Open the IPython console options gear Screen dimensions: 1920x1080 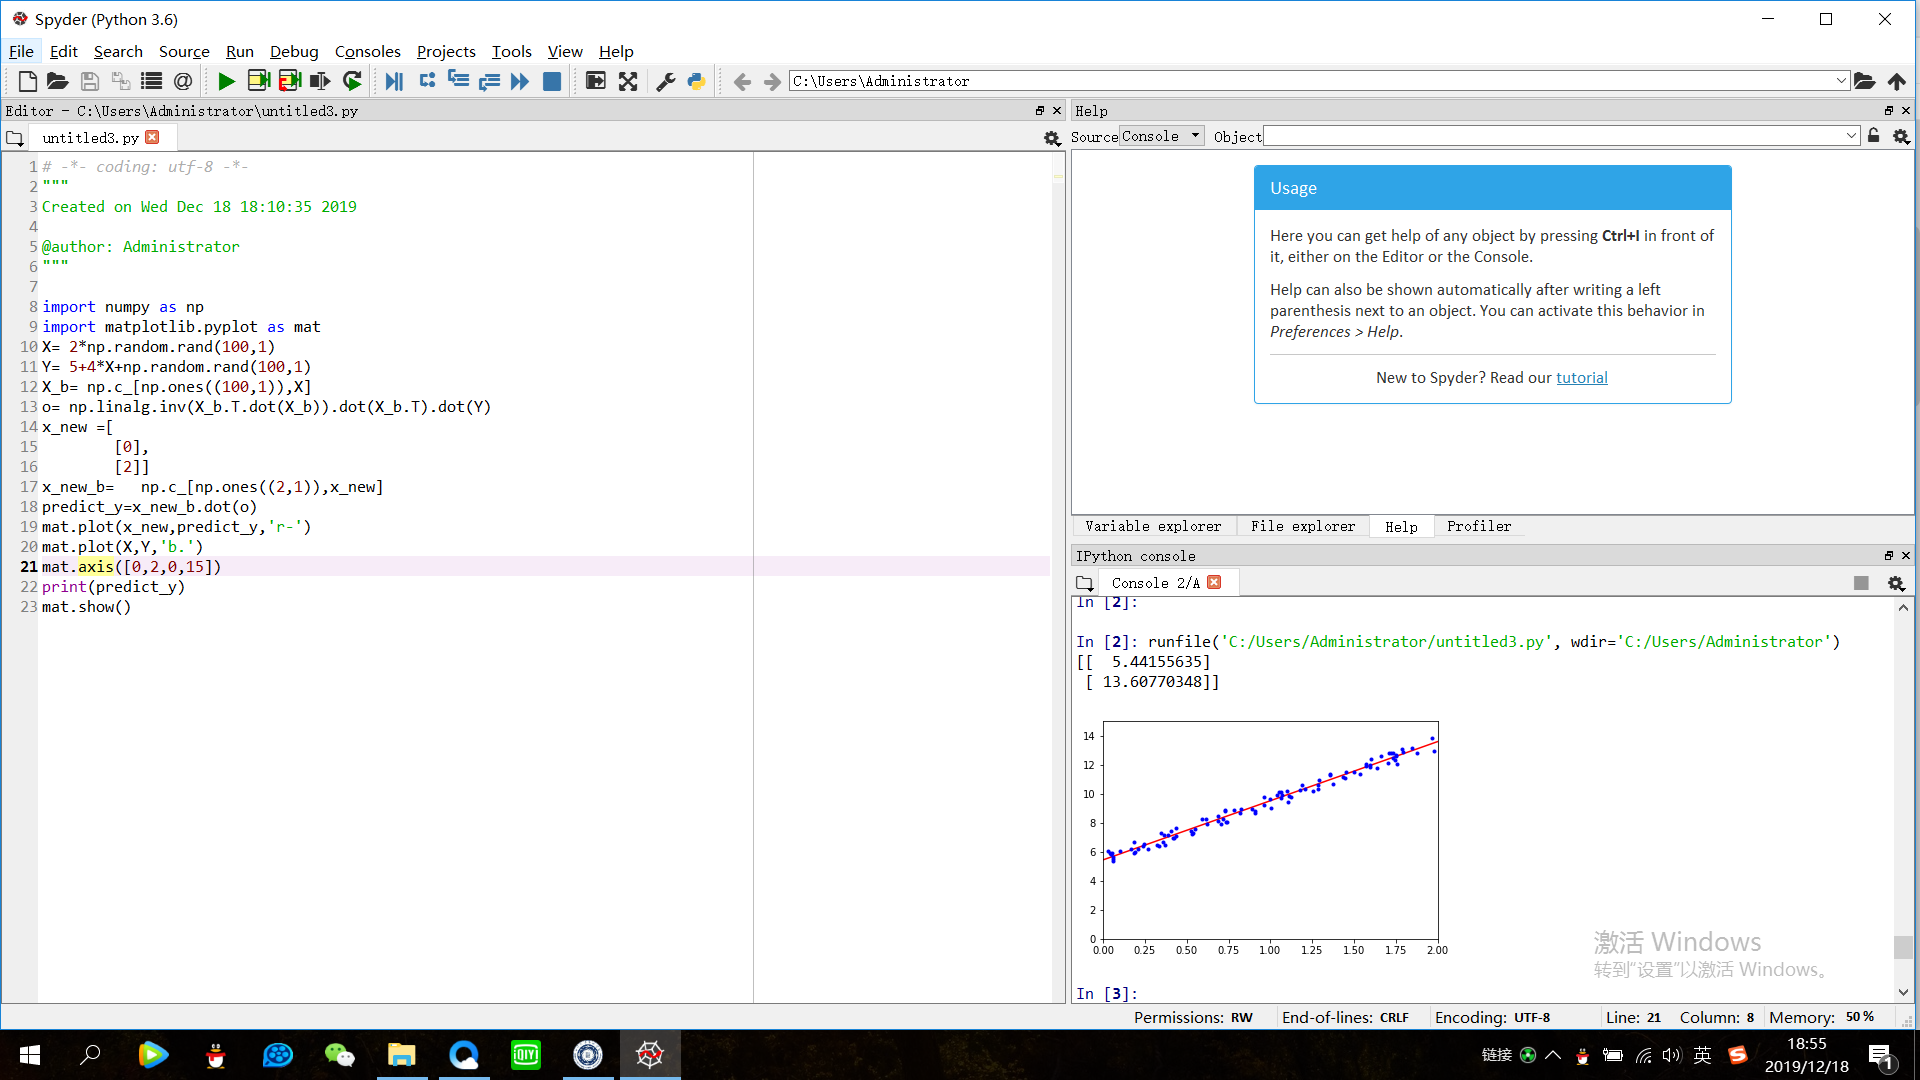tap(1896, 583)
